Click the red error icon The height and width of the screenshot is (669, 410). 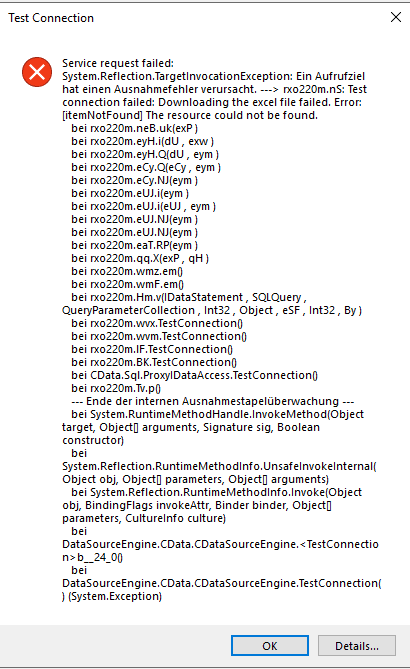(x=37, y=72)
